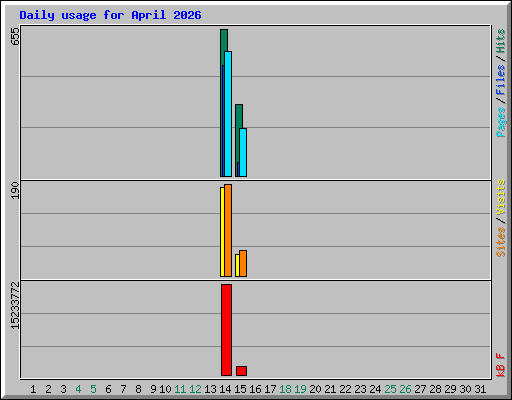Click the yellow Visits bar for day 15
The width and height of the screenshot is (512, 400).
(x=237, y=265)
